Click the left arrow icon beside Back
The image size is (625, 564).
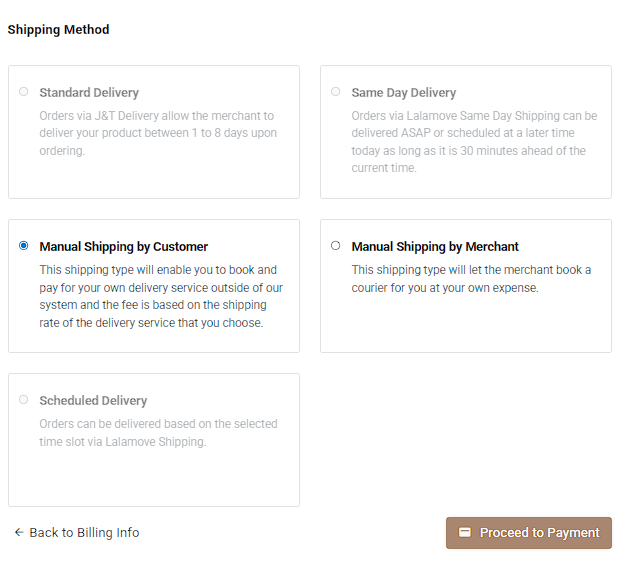tap(19, 533)
